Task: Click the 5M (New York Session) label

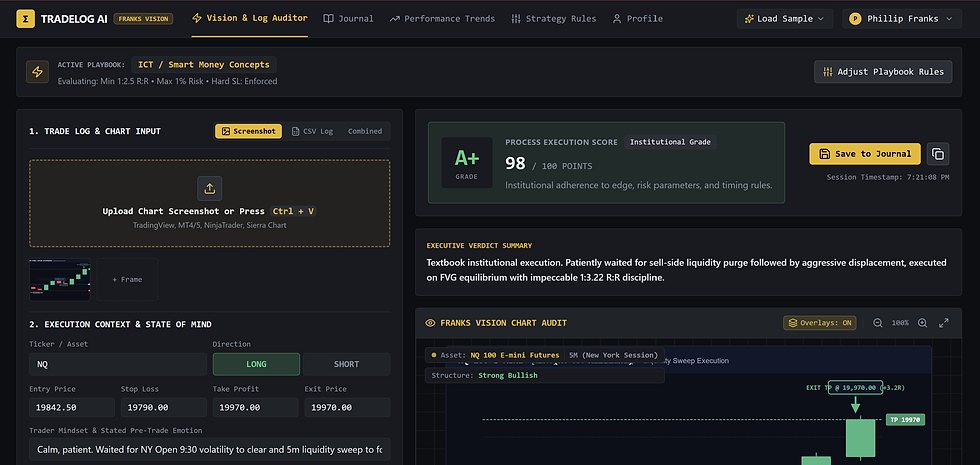Action: pos(613,355)
